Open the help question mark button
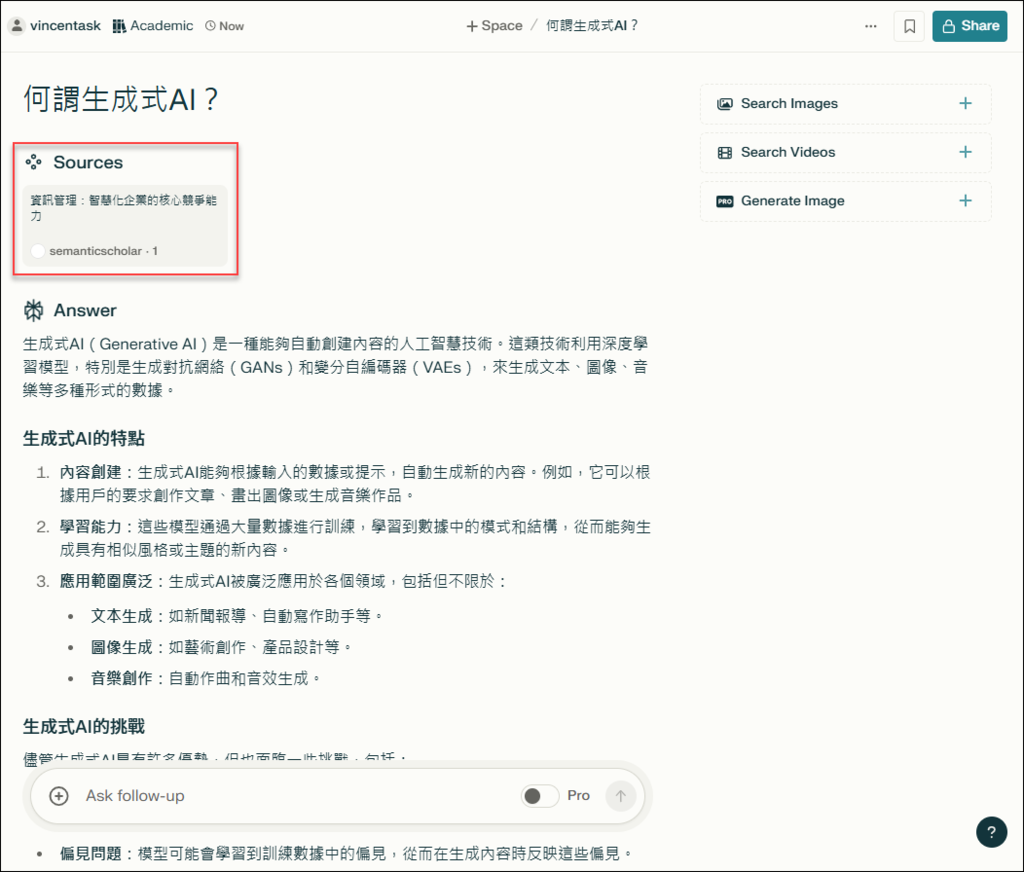 [991, 832]
